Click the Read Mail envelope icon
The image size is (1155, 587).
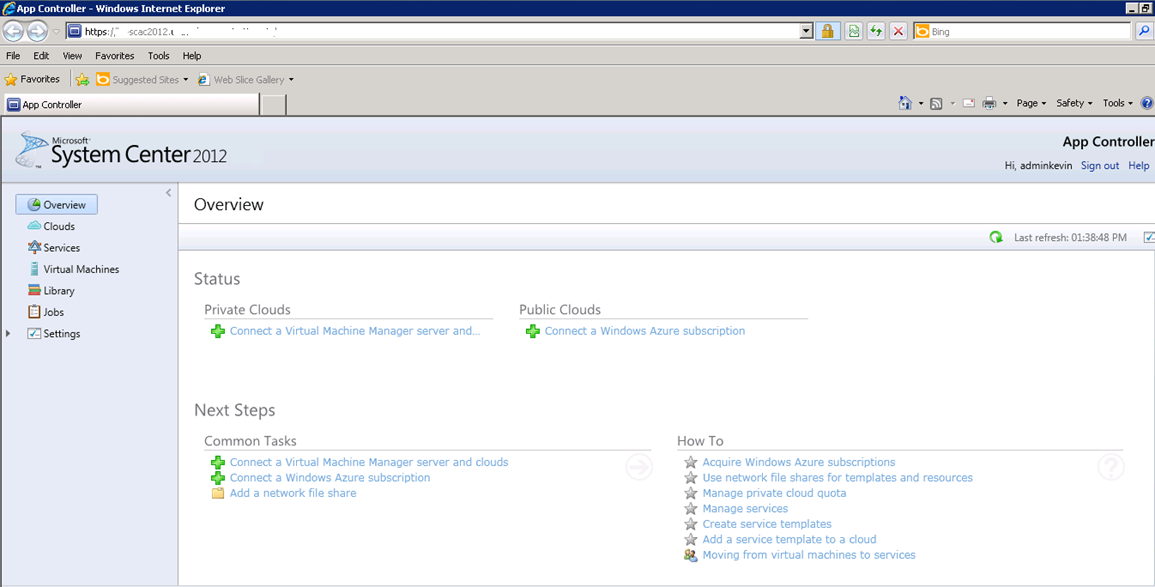pos(969,103)
